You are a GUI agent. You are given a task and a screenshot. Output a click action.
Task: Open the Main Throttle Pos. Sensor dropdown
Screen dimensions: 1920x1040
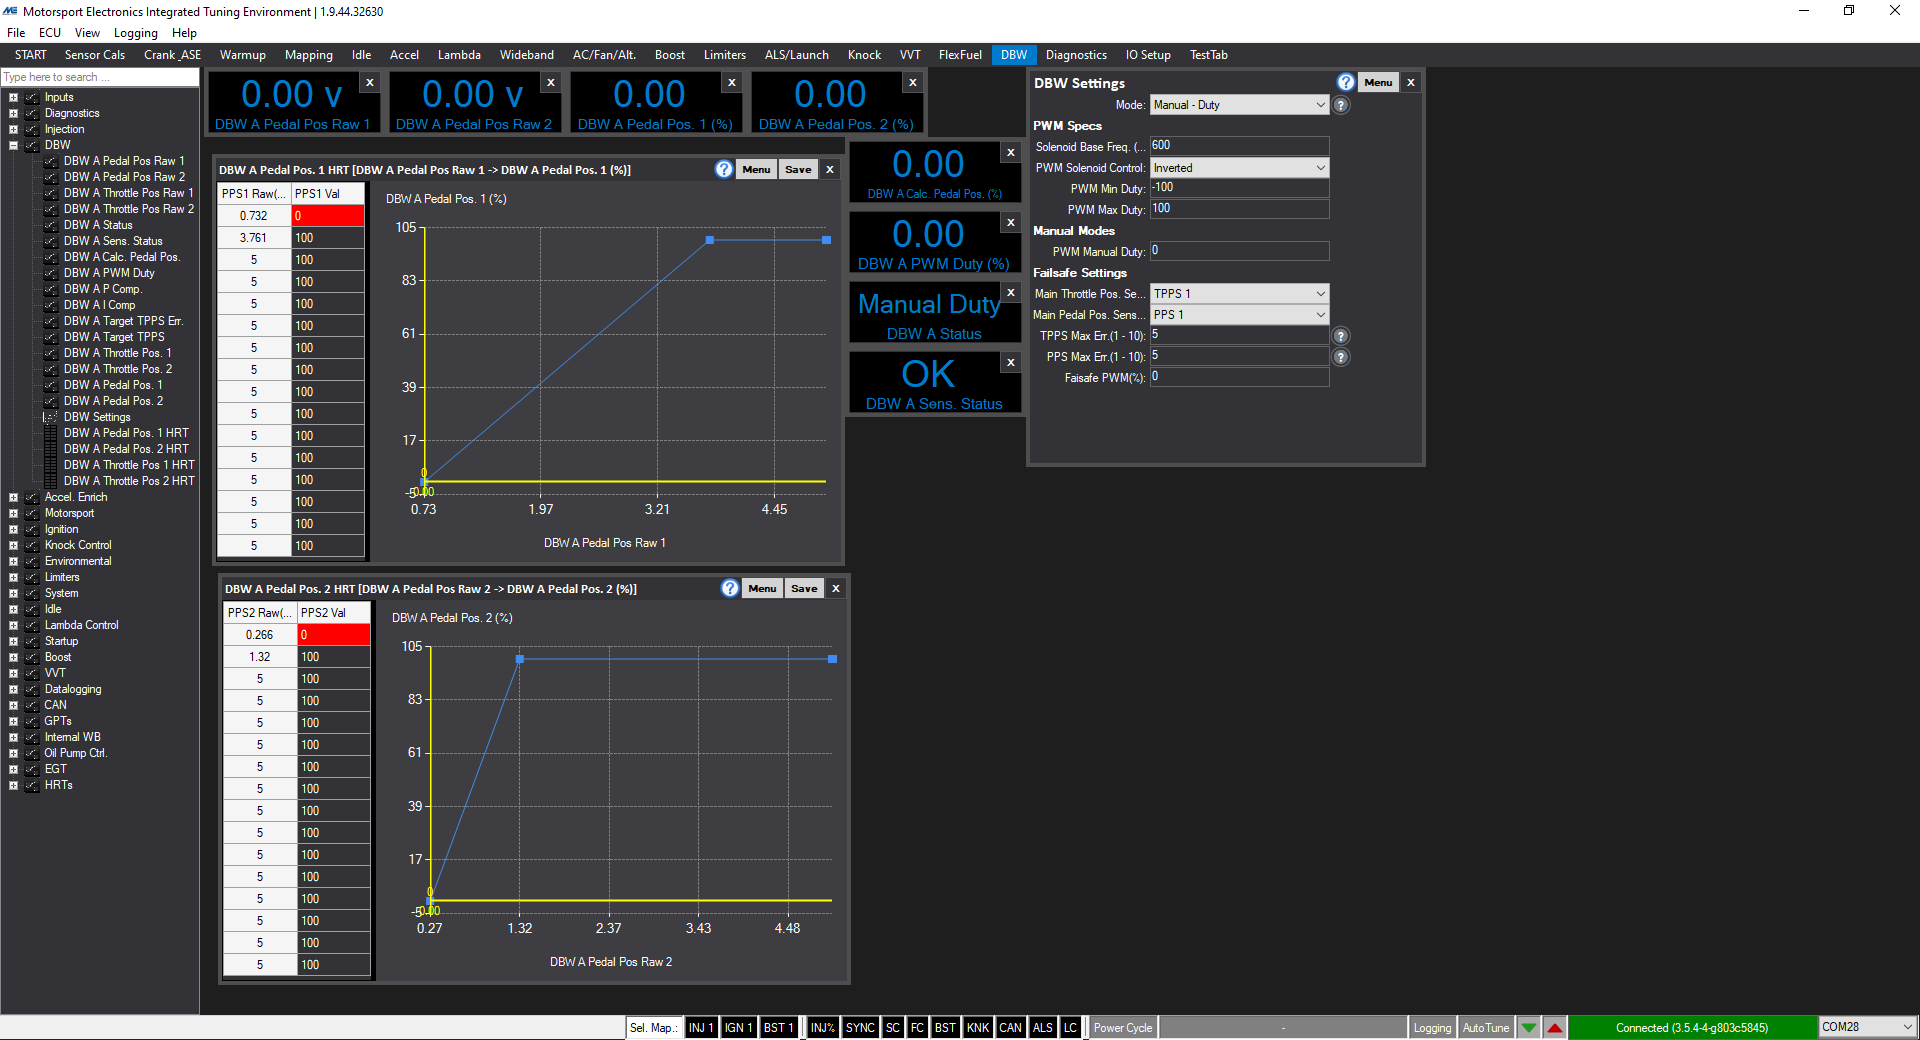(x=1239, y=294)
